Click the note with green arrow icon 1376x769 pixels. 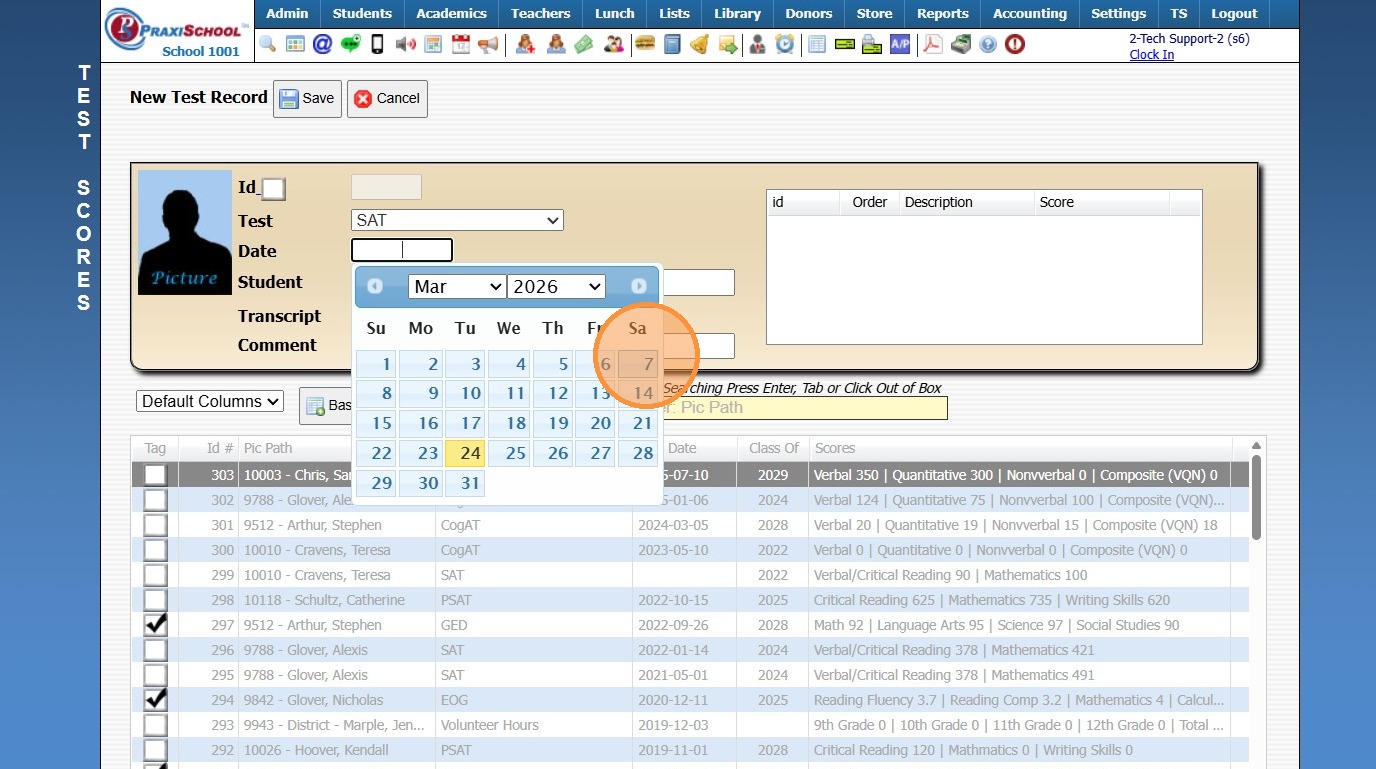pos(728,44)
